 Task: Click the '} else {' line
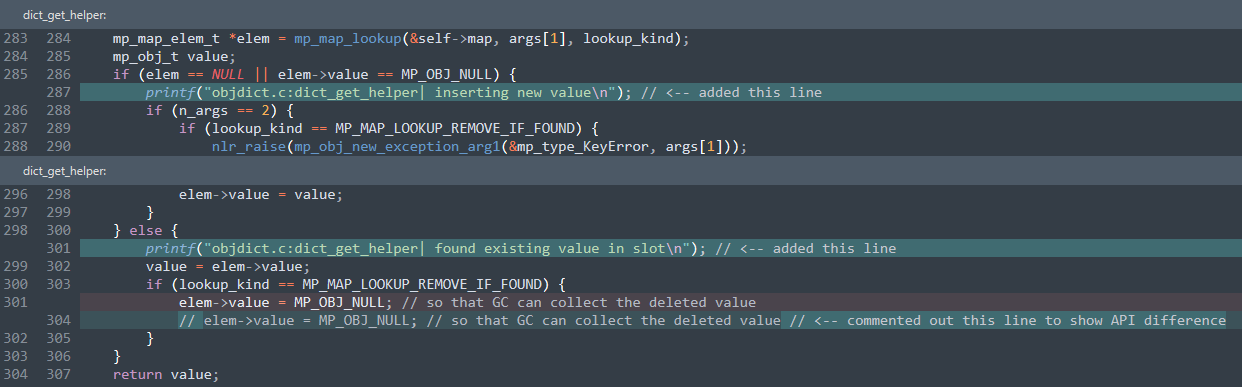pyautogui.click(x=146, y=231)
